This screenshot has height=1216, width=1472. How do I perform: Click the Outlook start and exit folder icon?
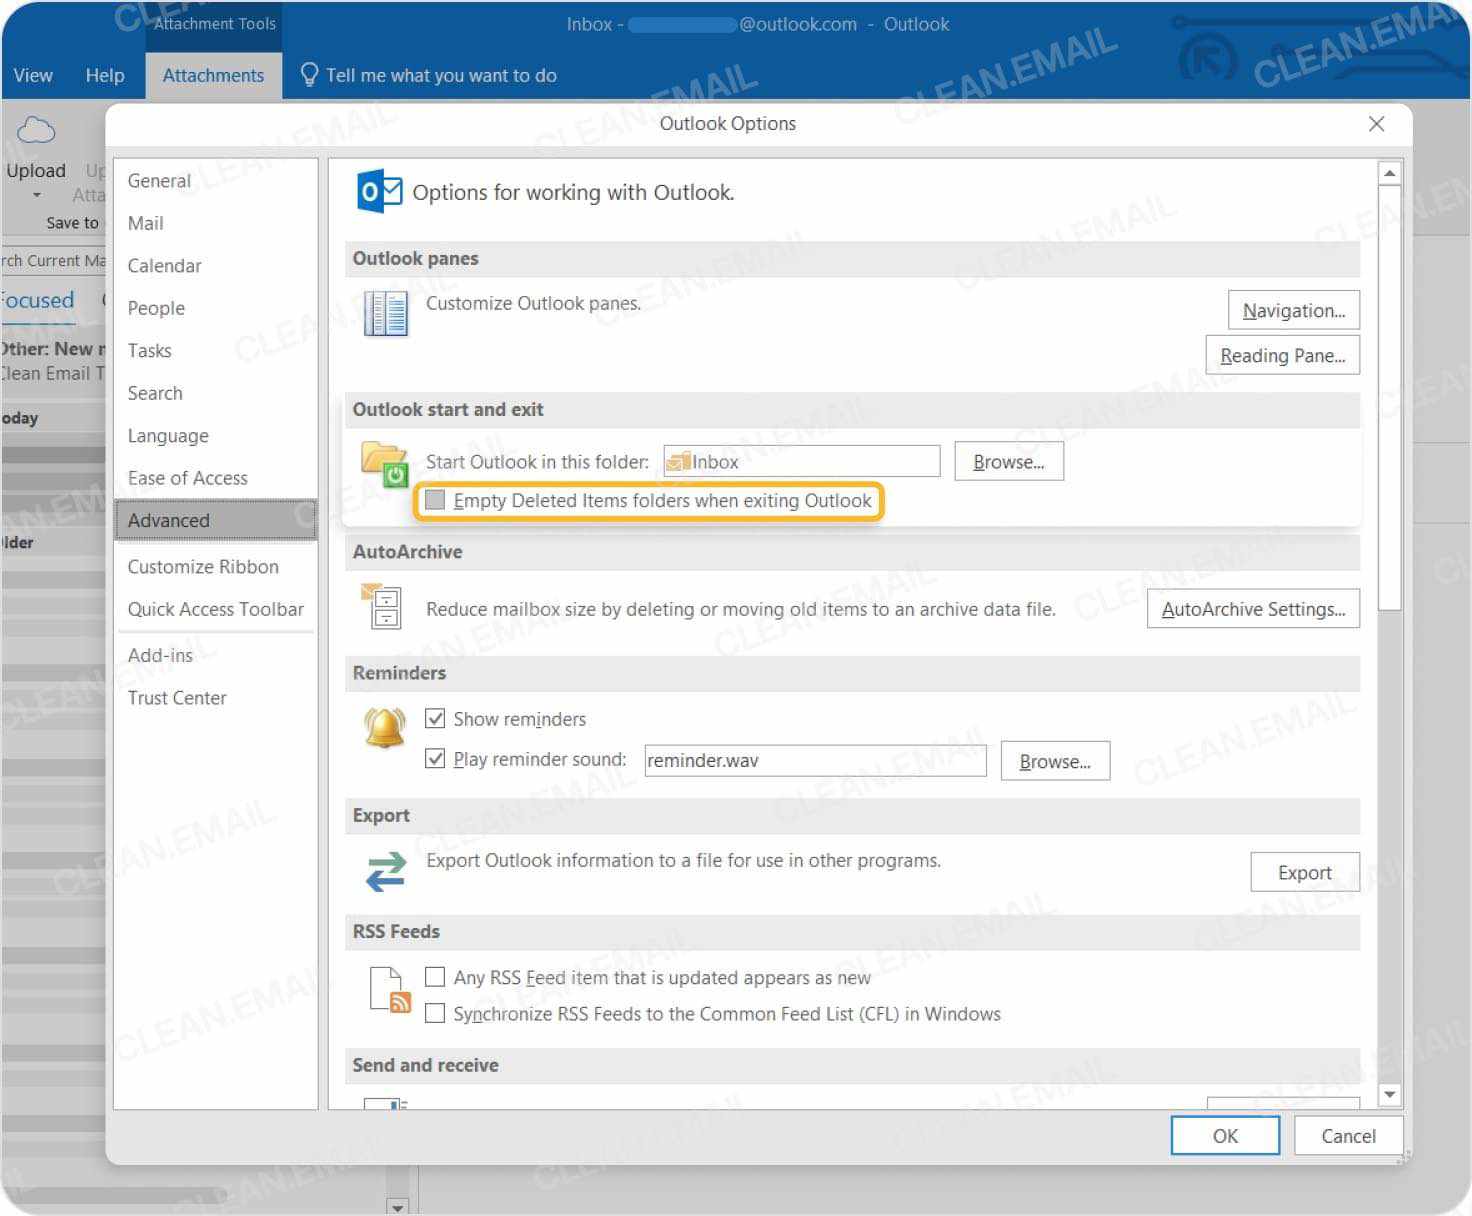click(385, 463)
